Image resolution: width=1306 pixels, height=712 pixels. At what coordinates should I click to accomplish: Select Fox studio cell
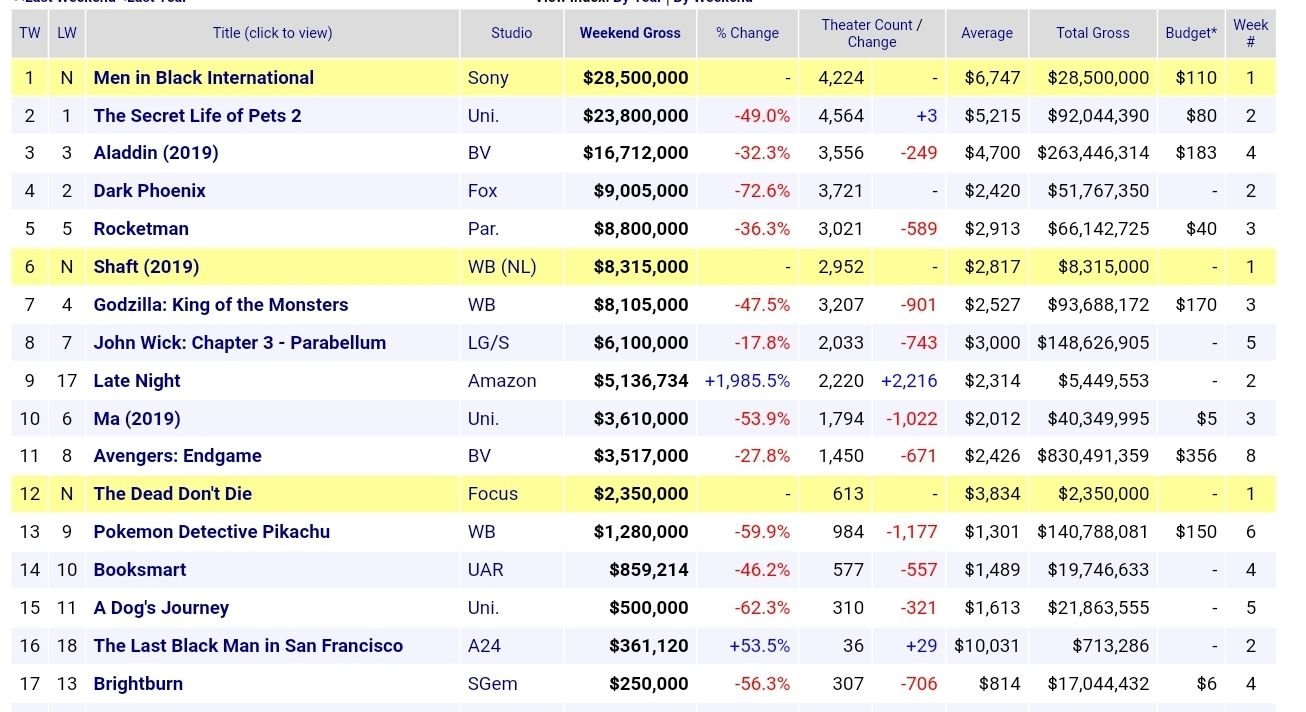click(482, 191)
